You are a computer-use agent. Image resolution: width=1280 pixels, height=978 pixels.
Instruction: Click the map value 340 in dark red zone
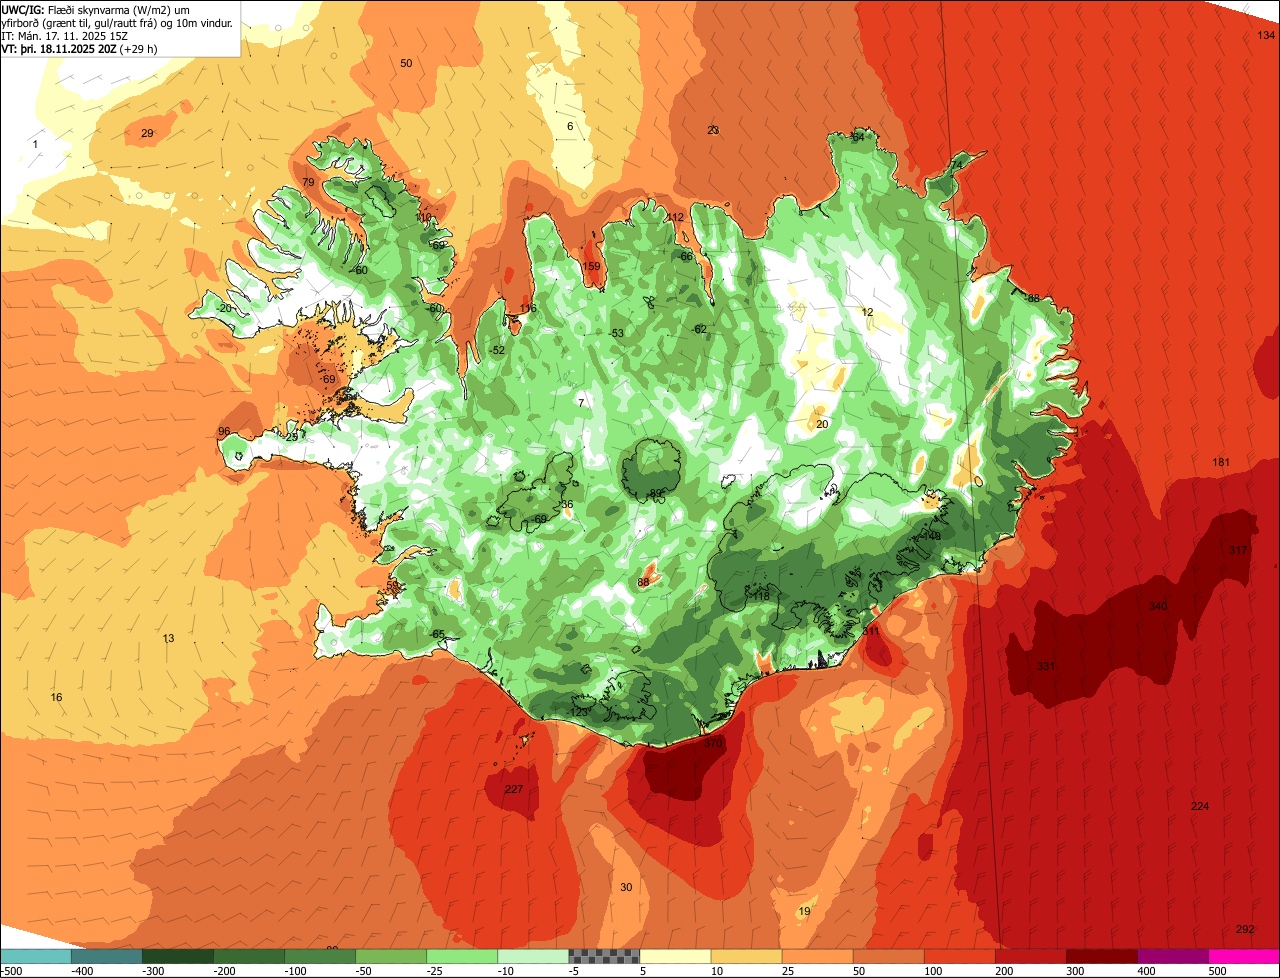(x=1158, y=606)
